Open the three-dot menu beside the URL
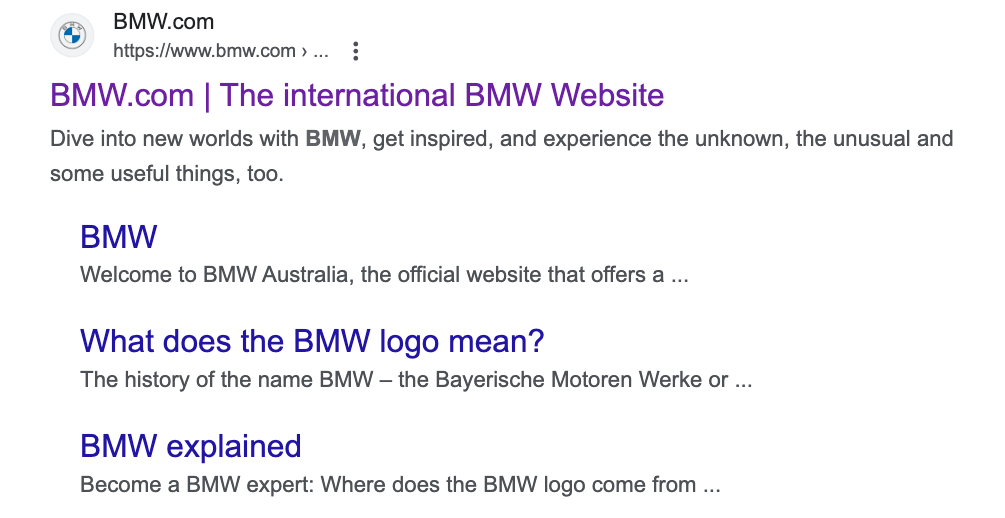The height and width of the screenshot is (518, 1005). tap(356, 51)
